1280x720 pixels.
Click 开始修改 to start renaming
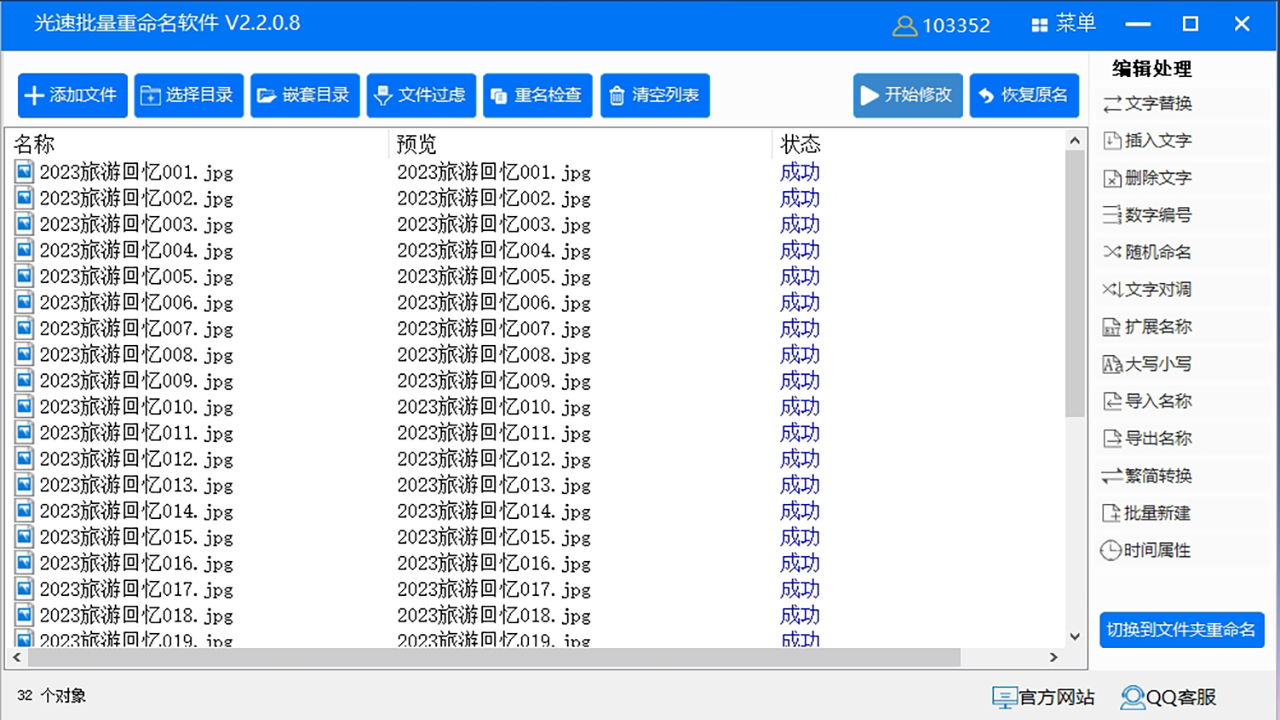[907, 95]
